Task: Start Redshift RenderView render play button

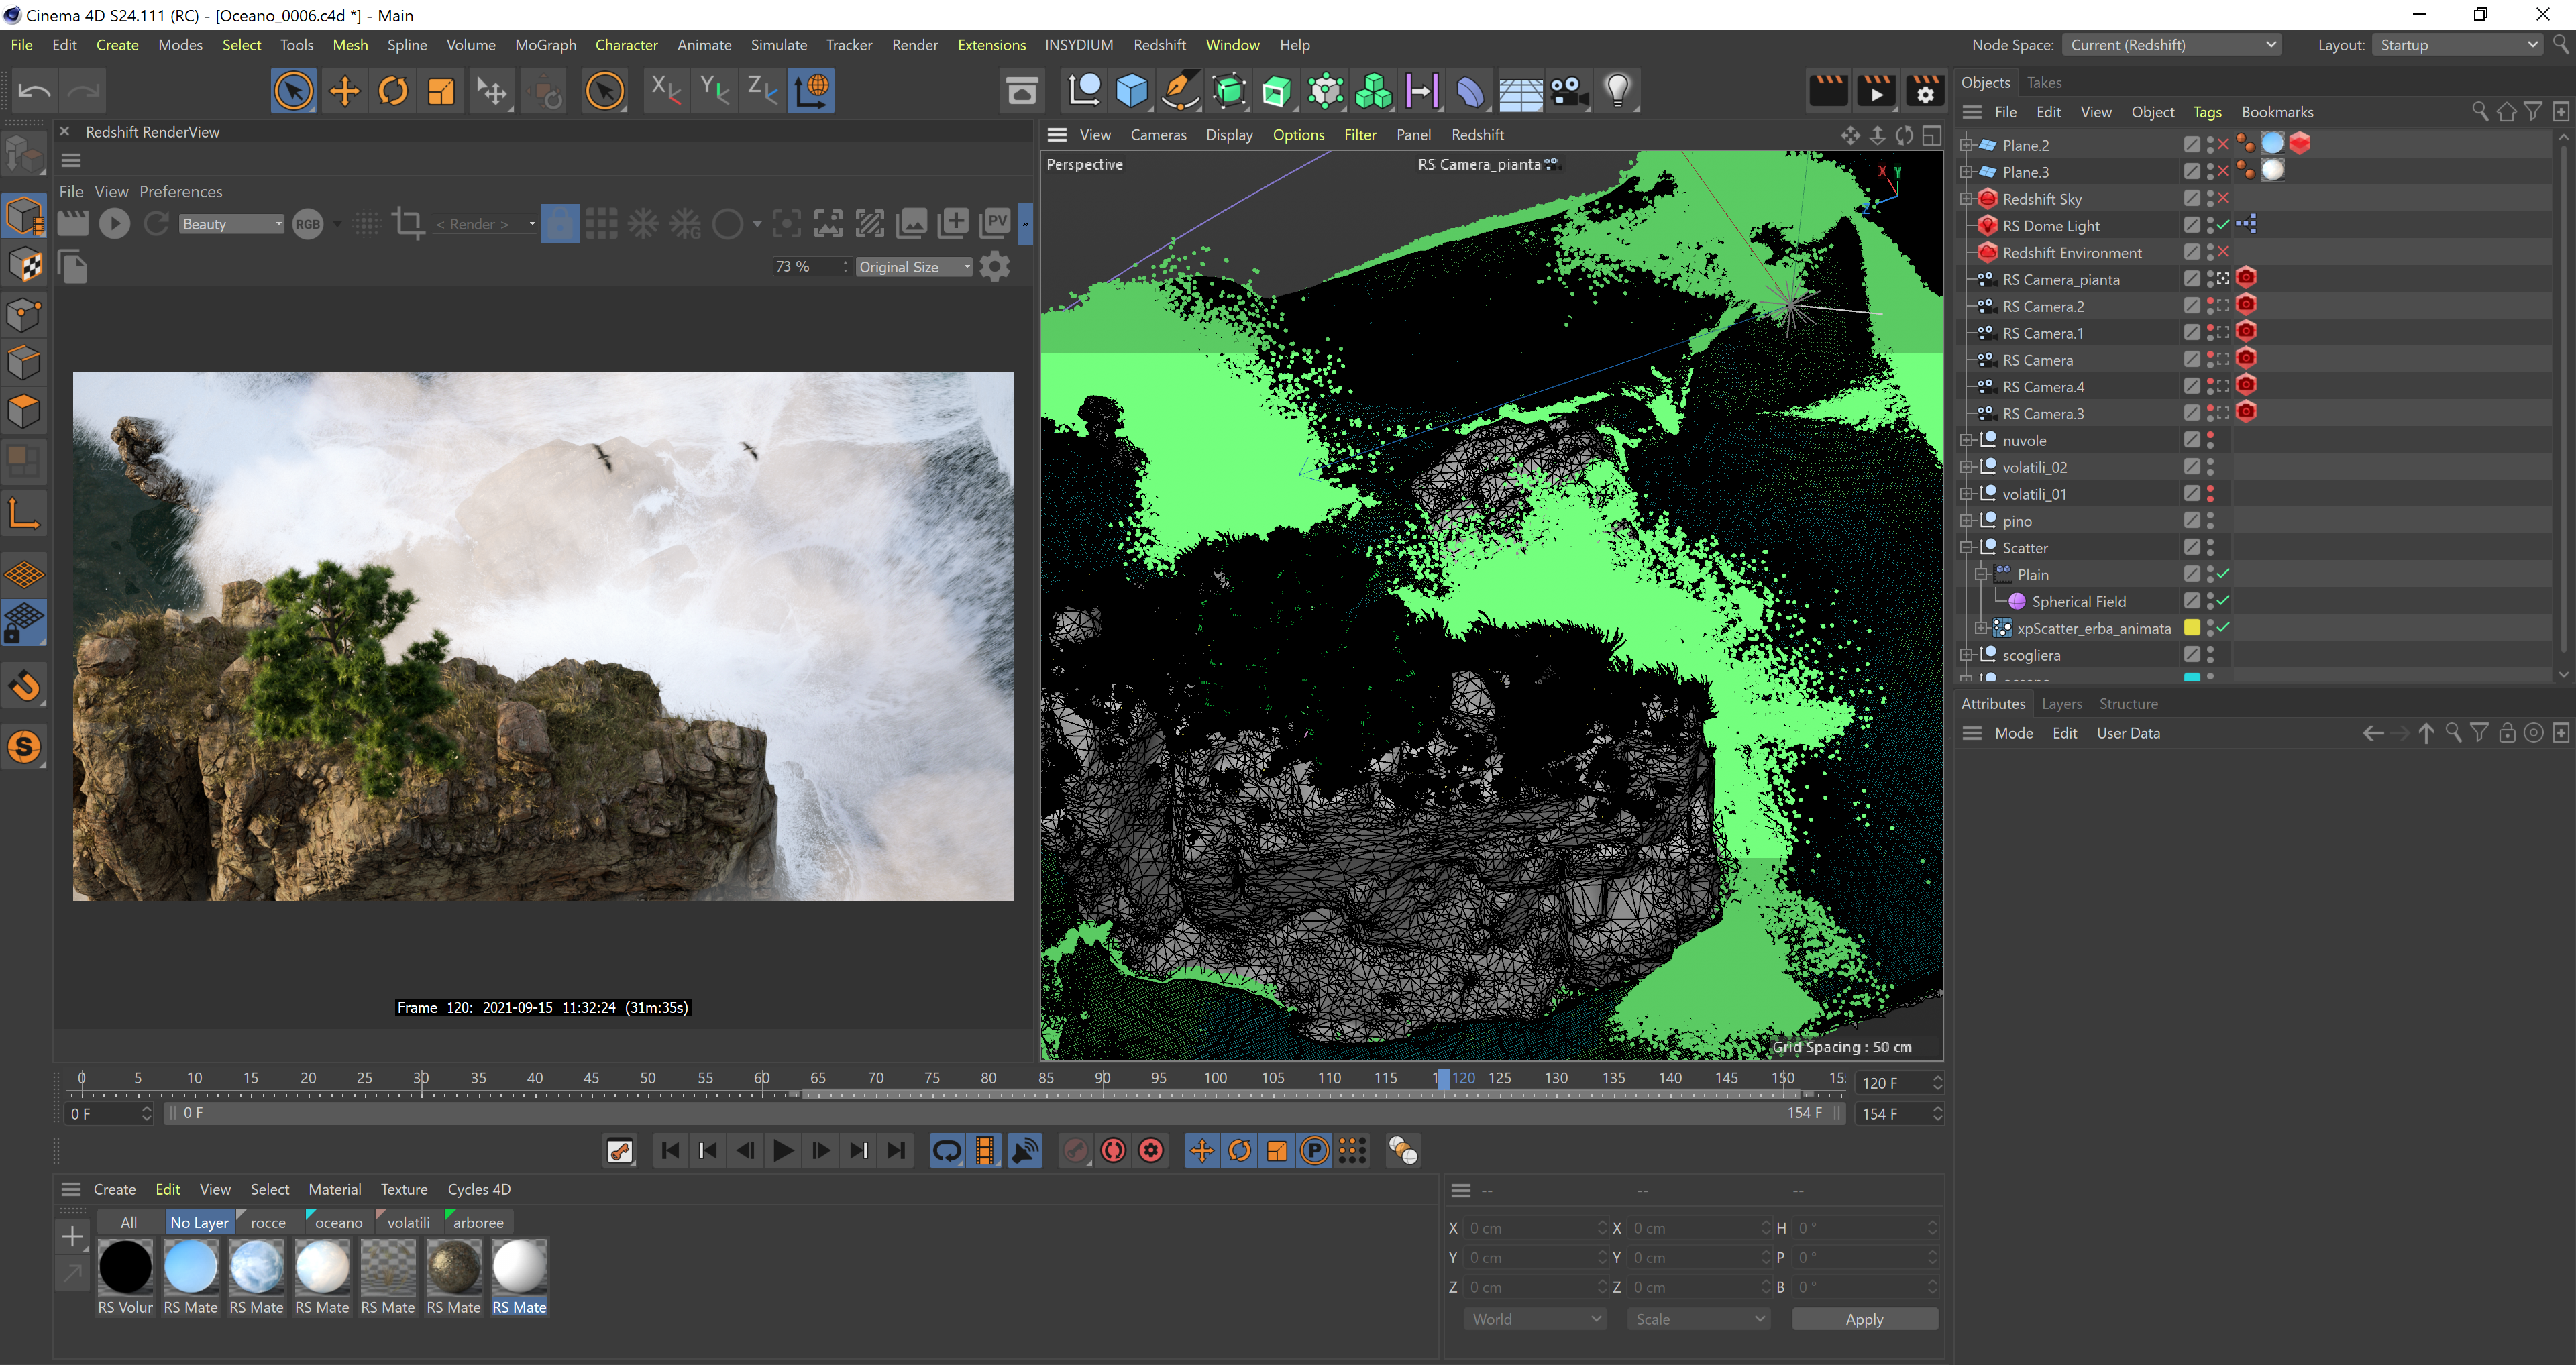Action: (115, 224)
